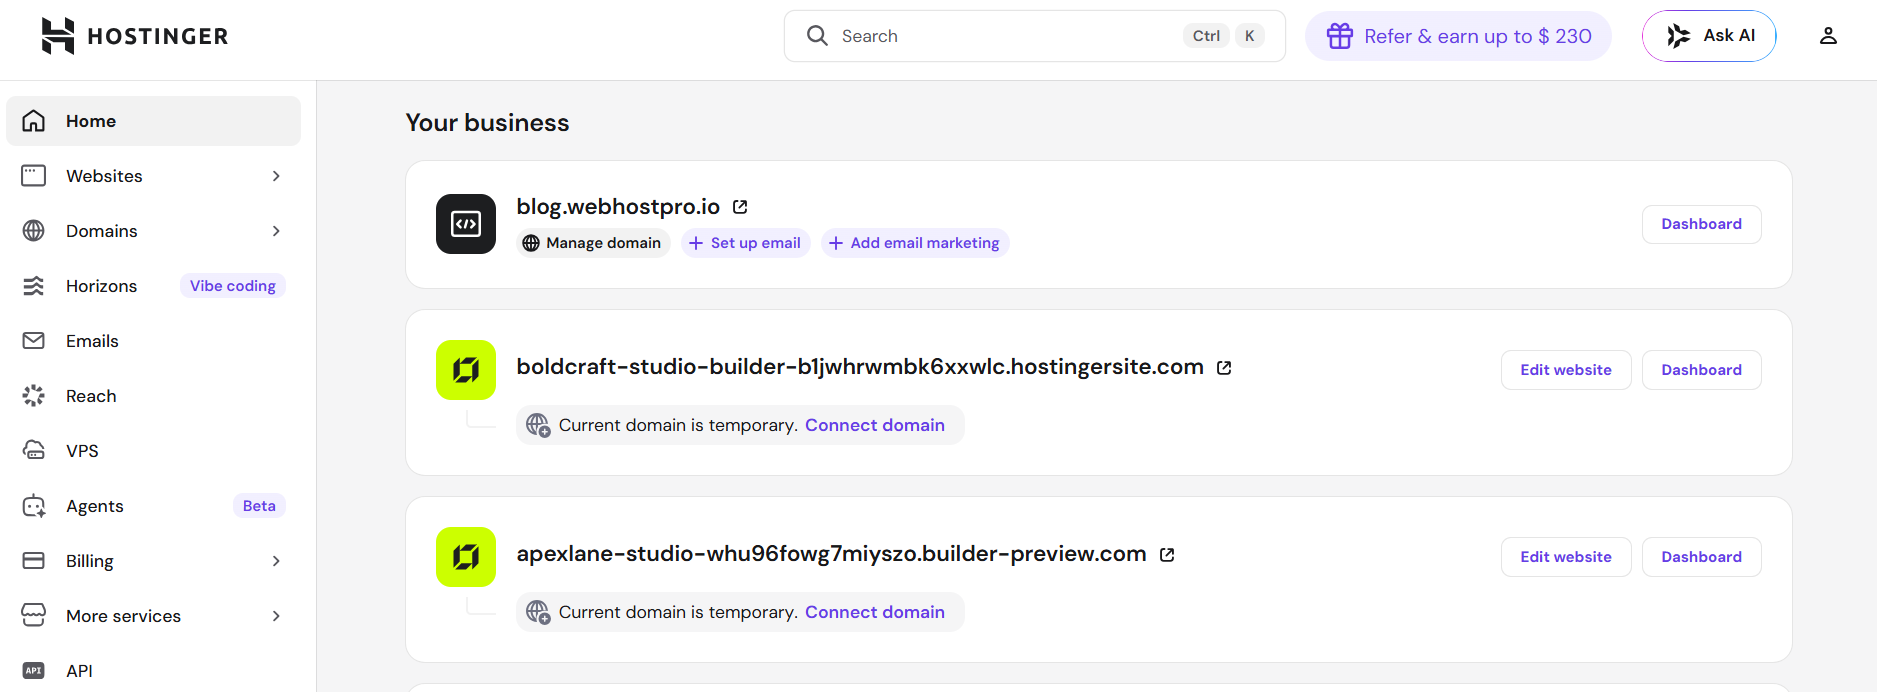1877x692 pixels.
Task: Expand the Domains submenu chevron
Action: pos(276,231)
